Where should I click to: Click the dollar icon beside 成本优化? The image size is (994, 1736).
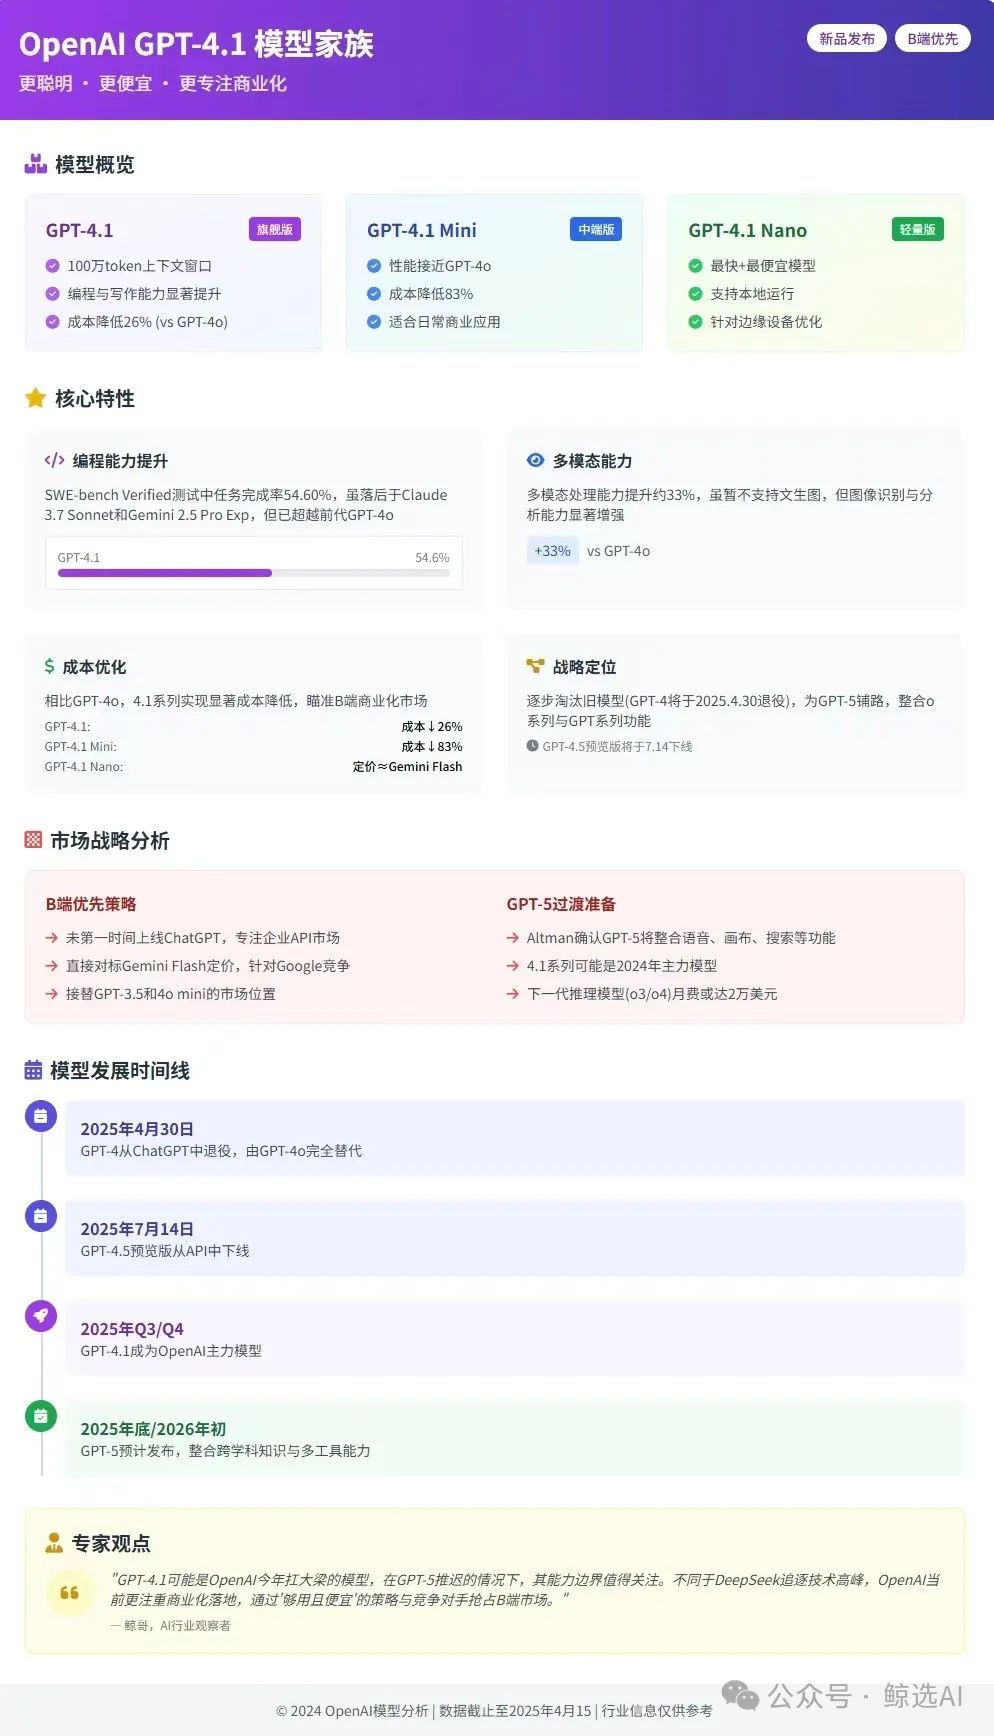click(x=49, y=666)
